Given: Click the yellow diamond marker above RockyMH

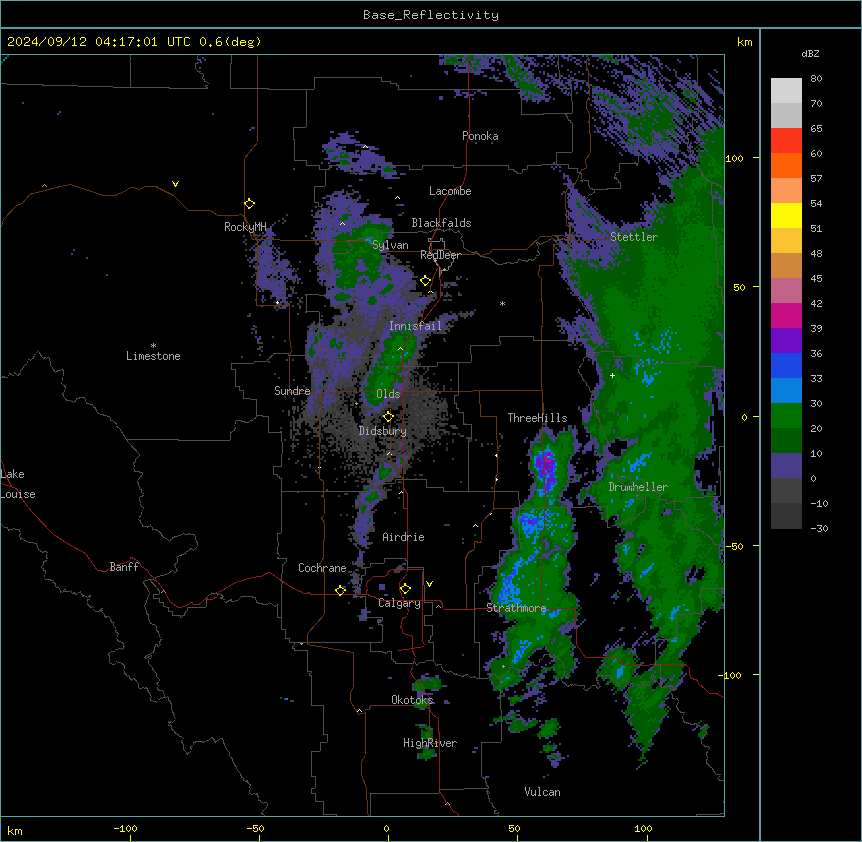Looking at the screenshot, I should pos(249,204).
